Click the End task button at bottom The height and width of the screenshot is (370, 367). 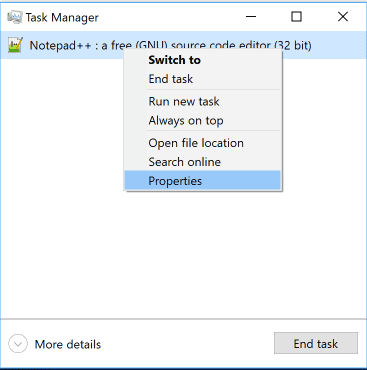(316, 344)
